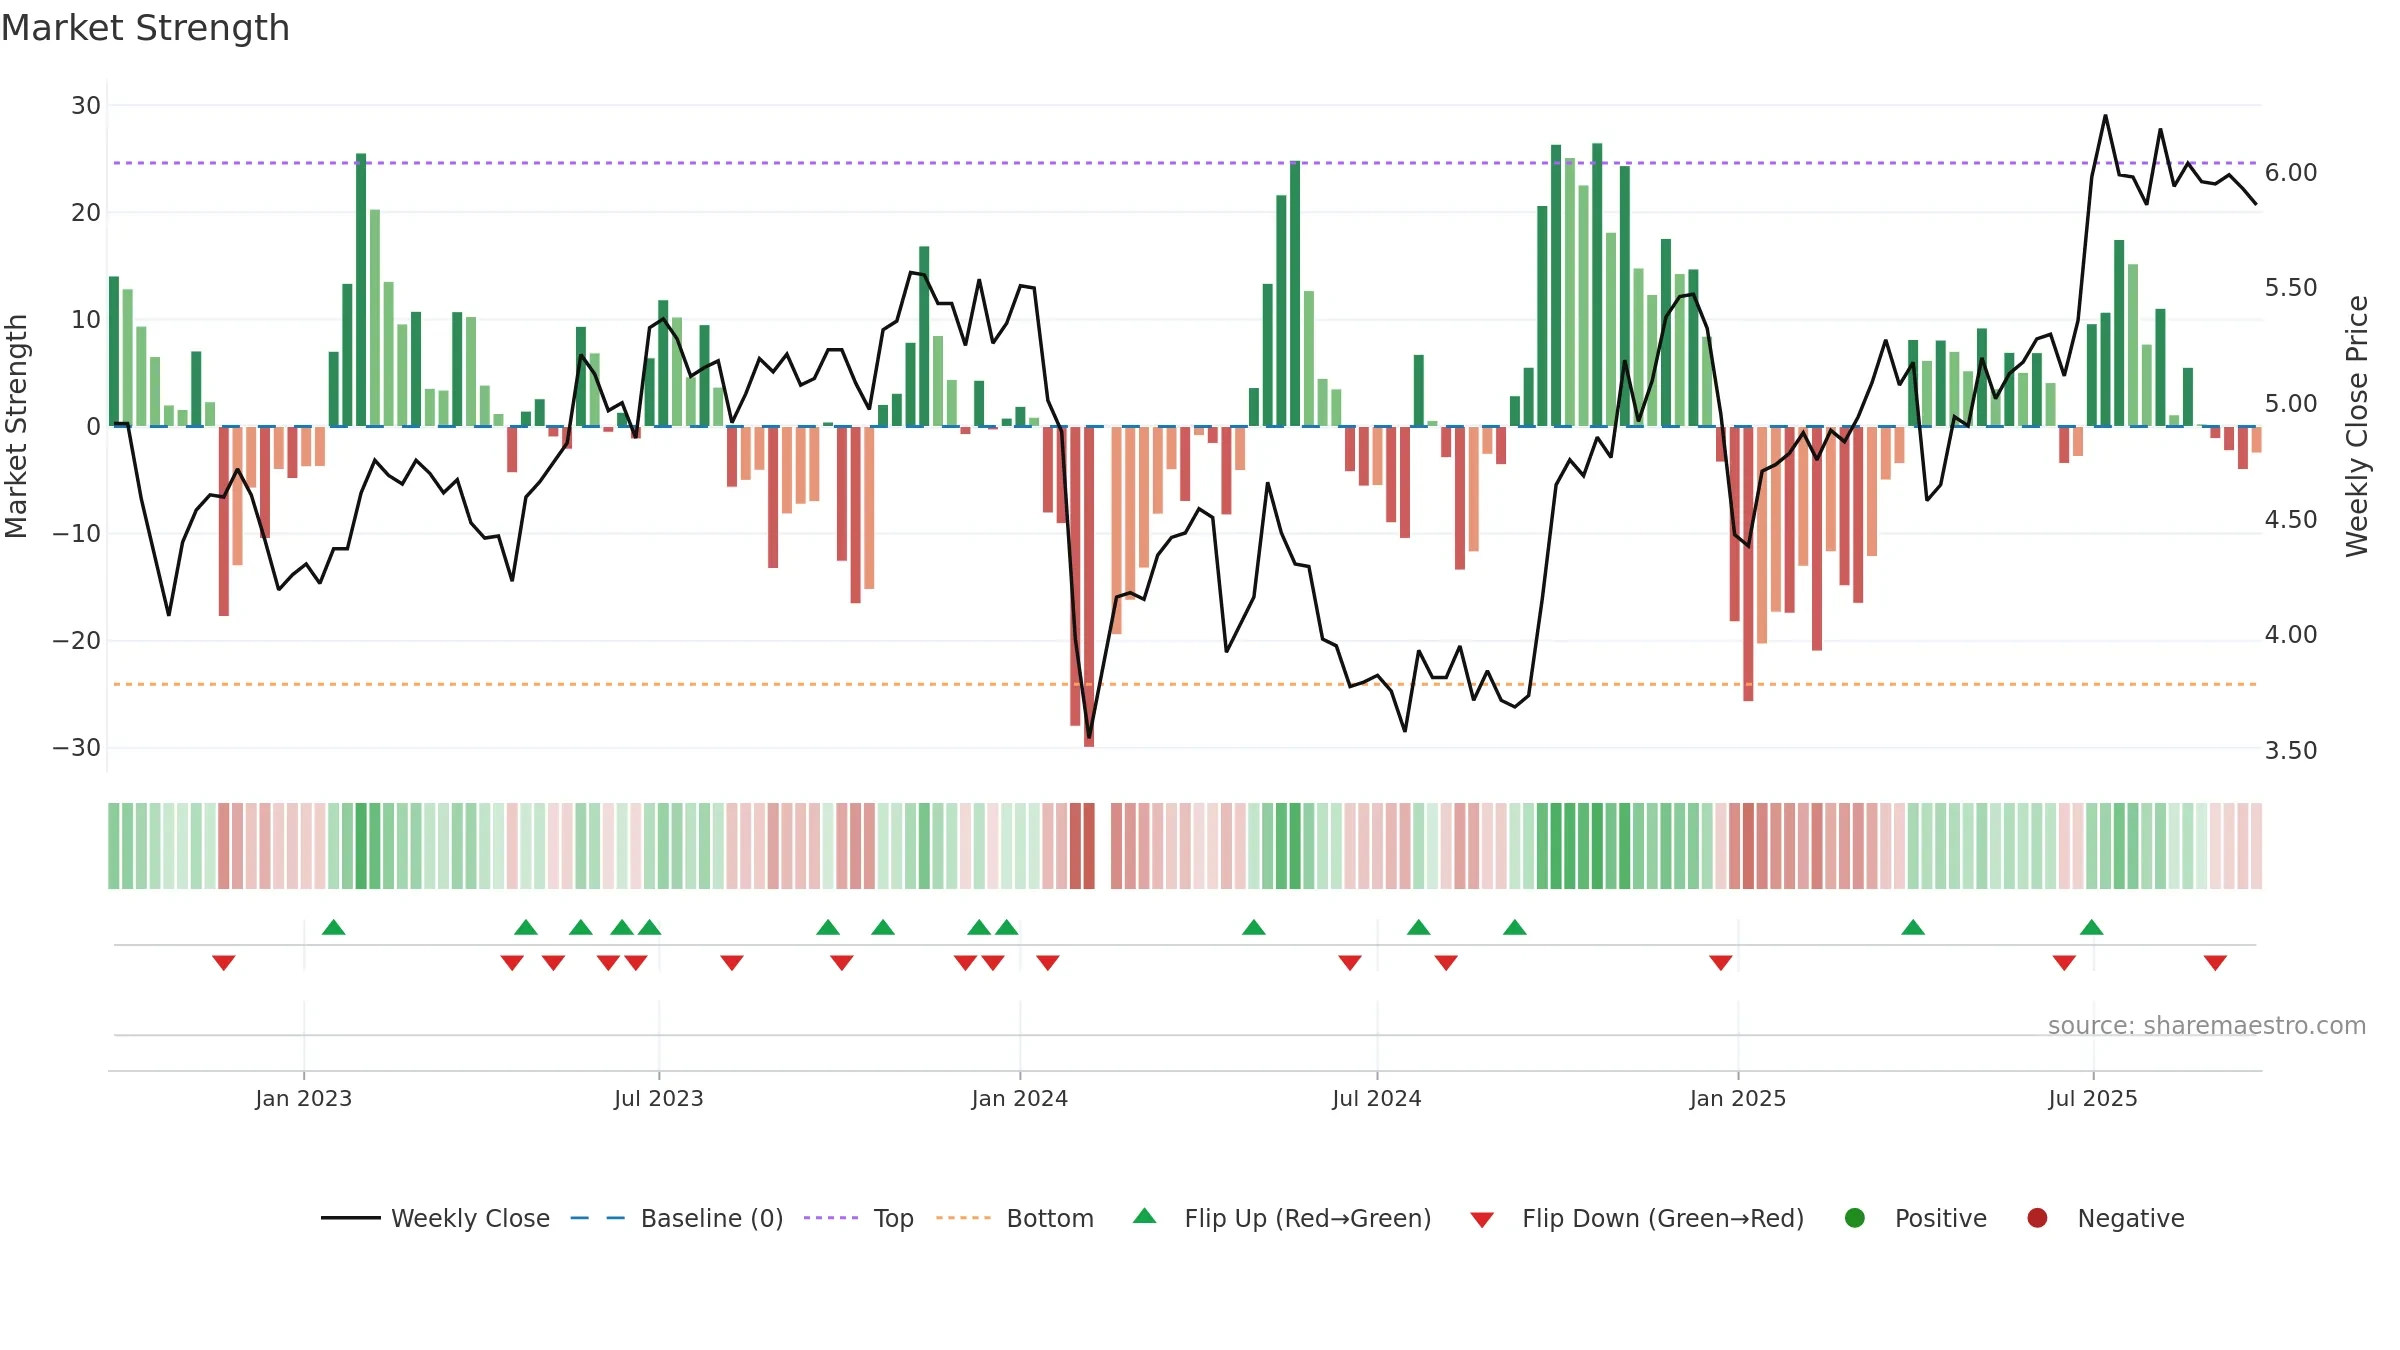2400x1350 pixels.
Task: Click the 6.00 price axis value
Action: [2291, 173]
